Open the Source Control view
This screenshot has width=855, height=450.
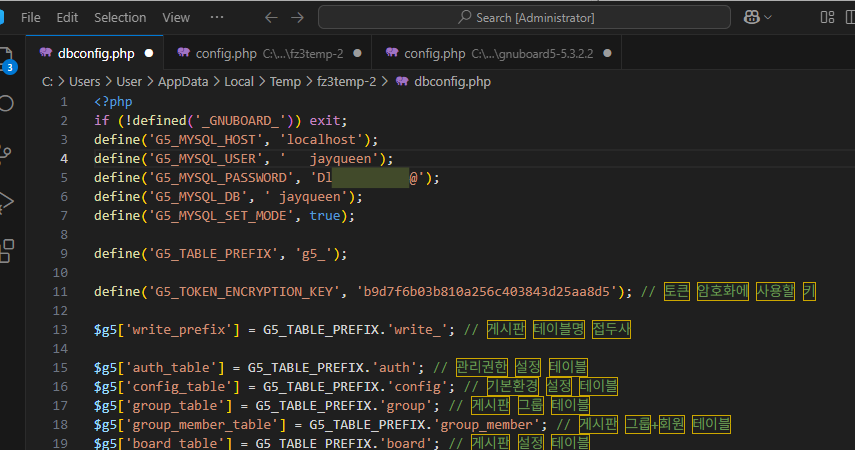[7, 153]
